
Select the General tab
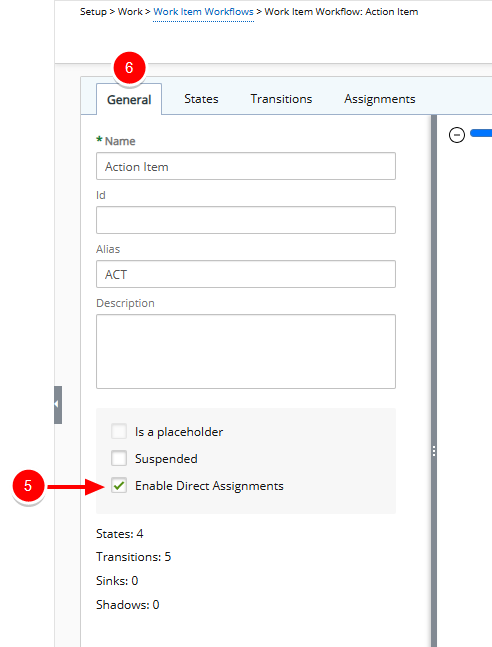[x=129, y=99]
